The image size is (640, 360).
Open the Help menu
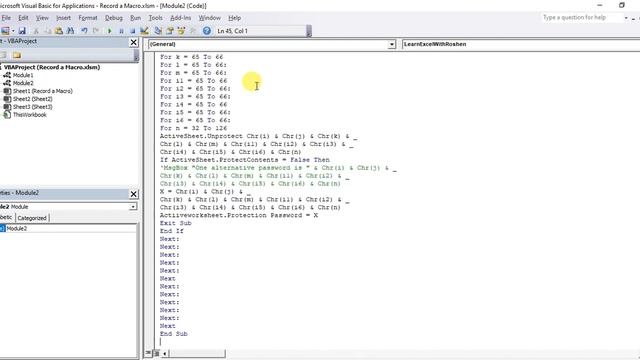click(x=234, y=18)
